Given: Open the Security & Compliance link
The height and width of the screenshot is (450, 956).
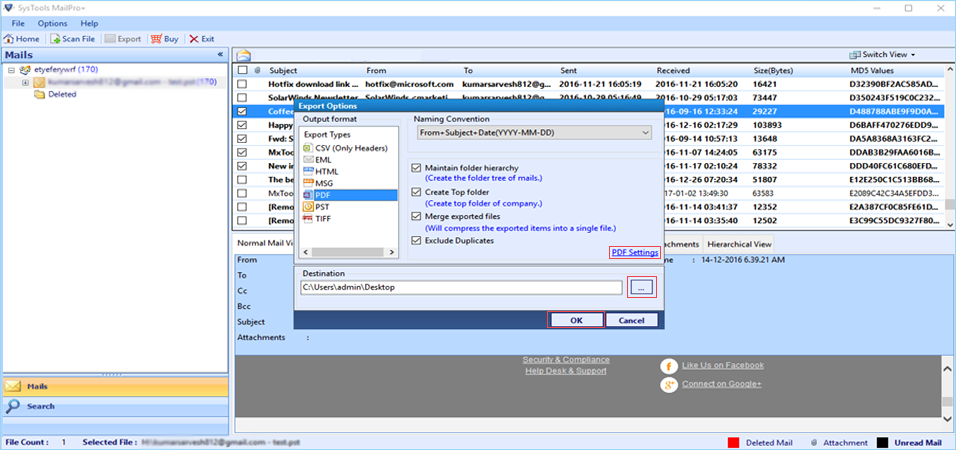Looking at the screenshot, I should pyautogui.click(x=566, y=360).
